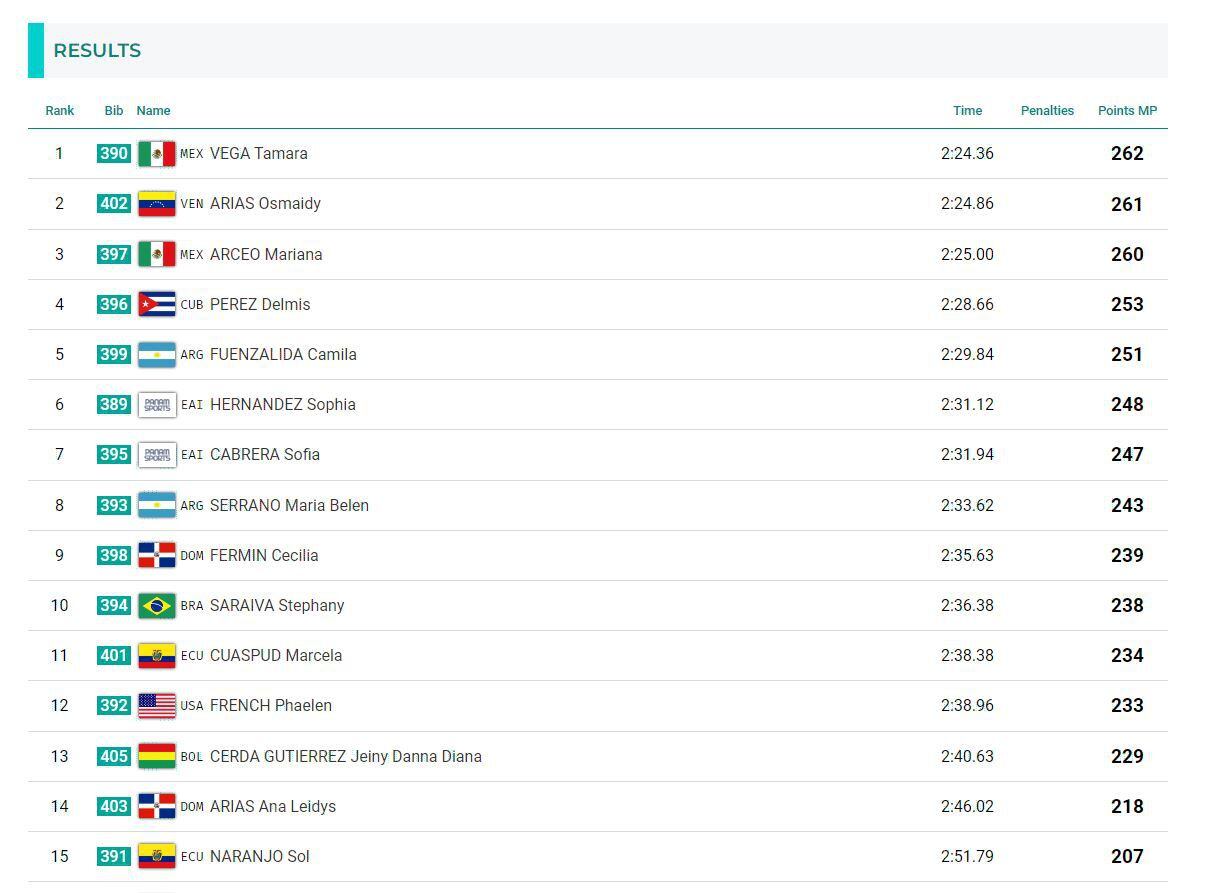Click the Time column header
Viewport: 1206px width, 893px height.
967,111
